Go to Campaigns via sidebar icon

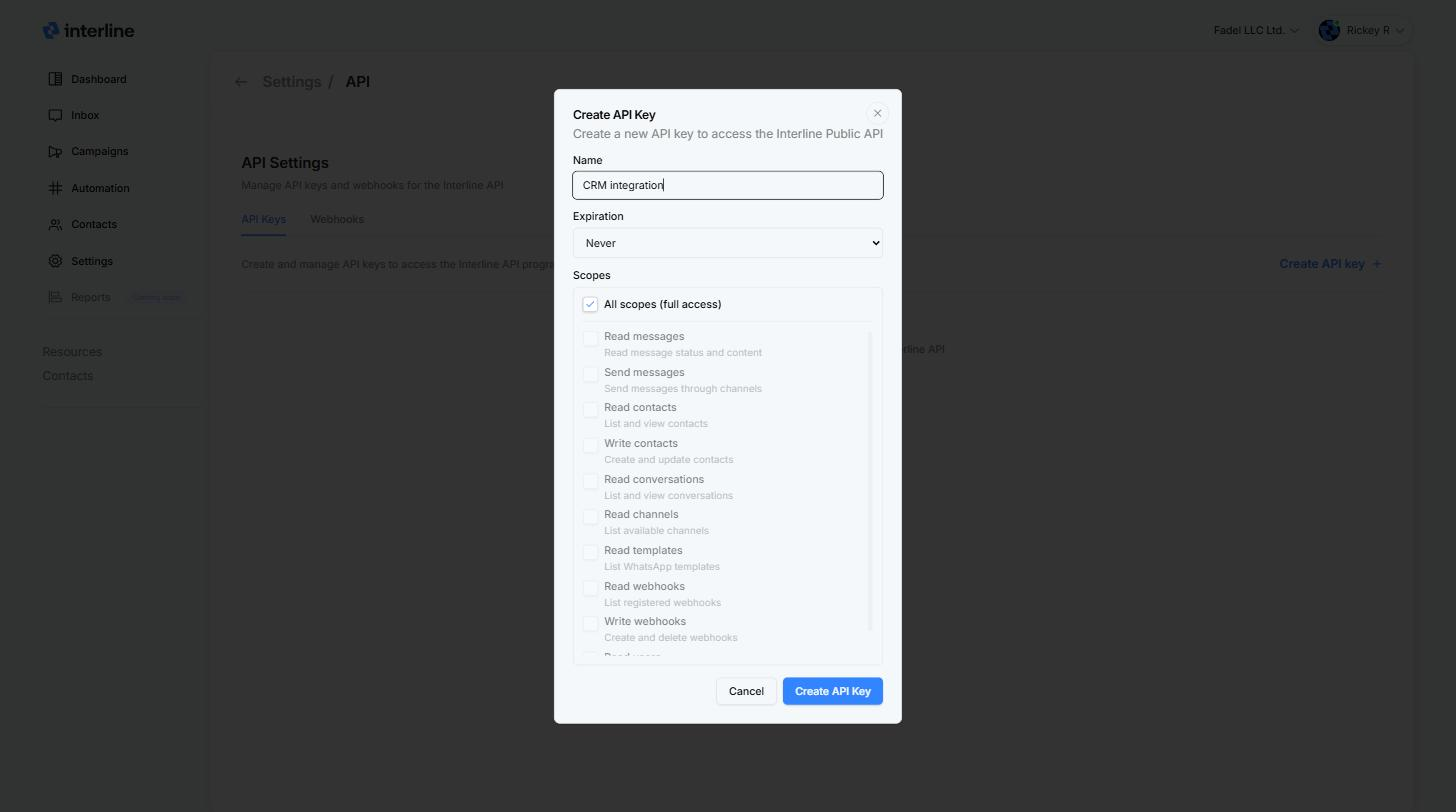[x=55, y=152]
